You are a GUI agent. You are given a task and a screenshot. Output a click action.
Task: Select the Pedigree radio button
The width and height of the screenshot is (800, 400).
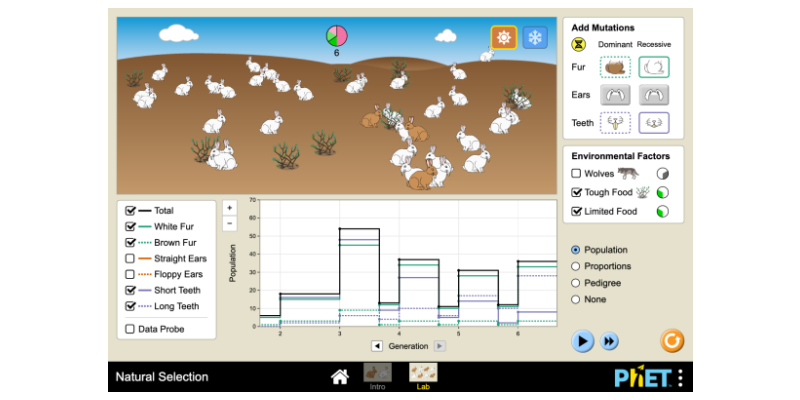click(x=575, y=284)
